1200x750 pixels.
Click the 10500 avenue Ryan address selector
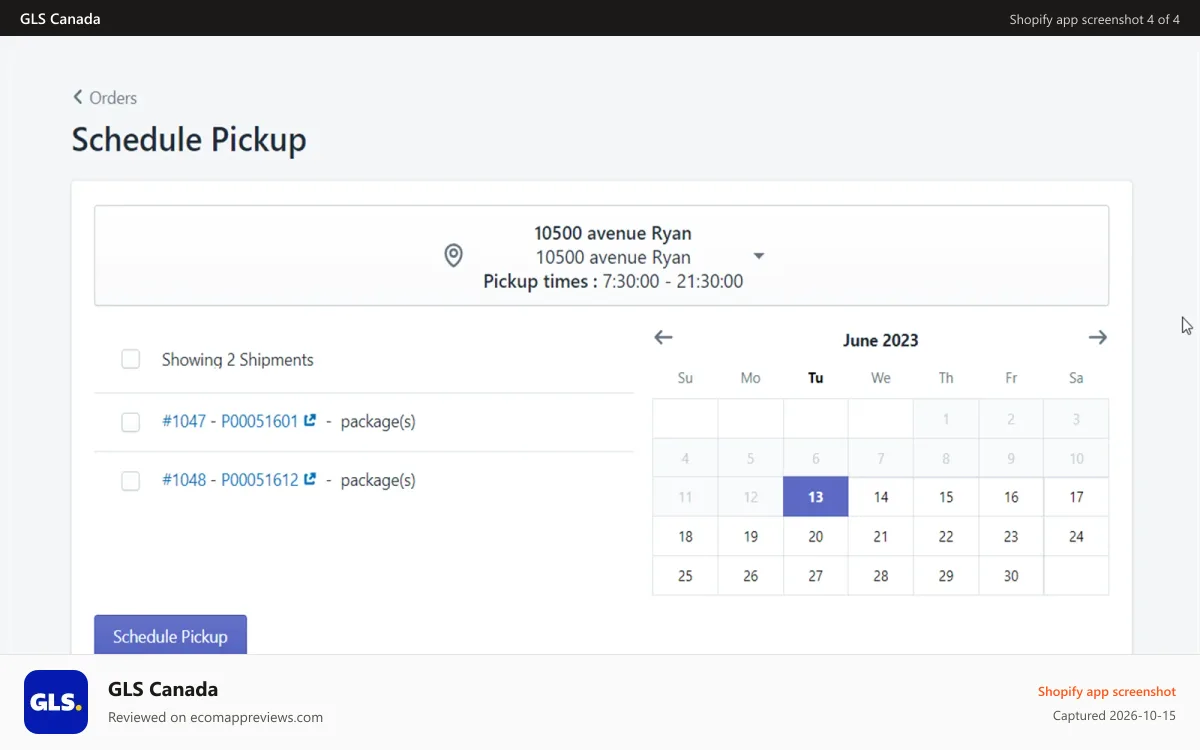point(601,256)
